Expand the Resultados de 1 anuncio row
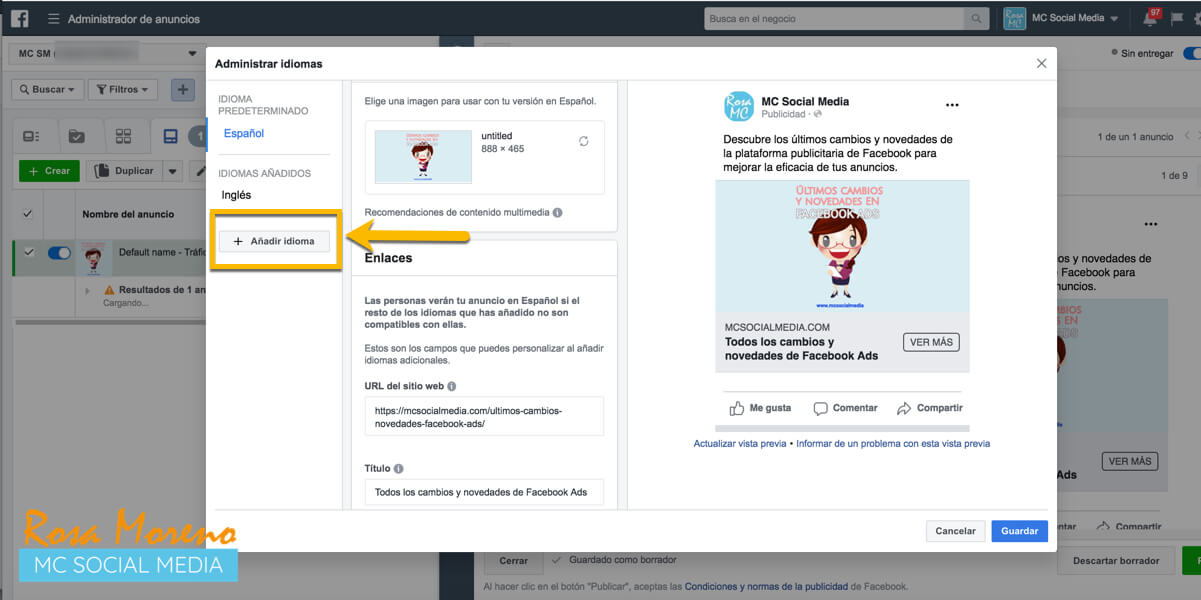The height and width of the screenshot is (600, 1201). click(87, 290)
